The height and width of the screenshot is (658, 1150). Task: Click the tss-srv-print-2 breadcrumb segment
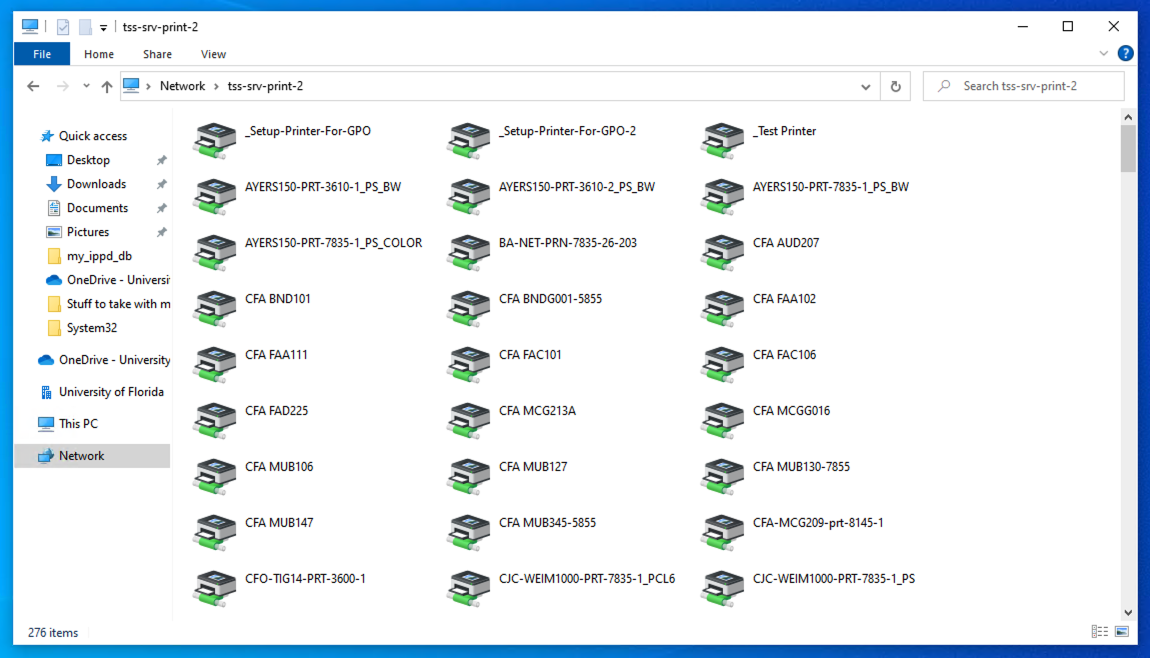click(x=265, y=86)
